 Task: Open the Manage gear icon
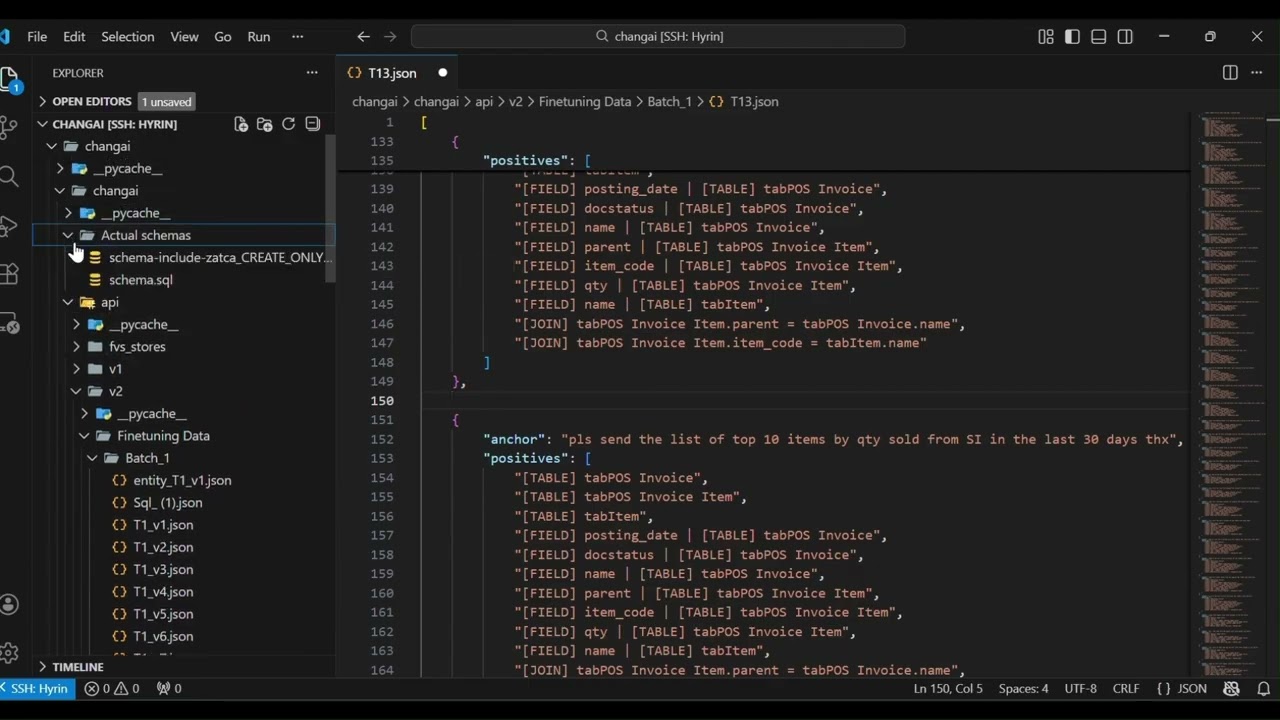click(9, 653)
